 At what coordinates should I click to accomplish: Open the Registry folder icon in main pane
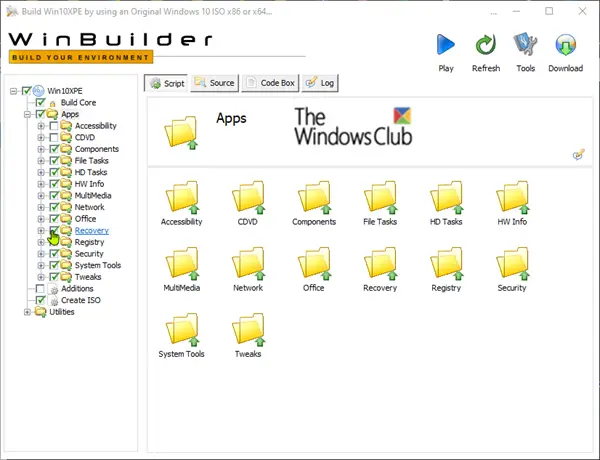447,263
